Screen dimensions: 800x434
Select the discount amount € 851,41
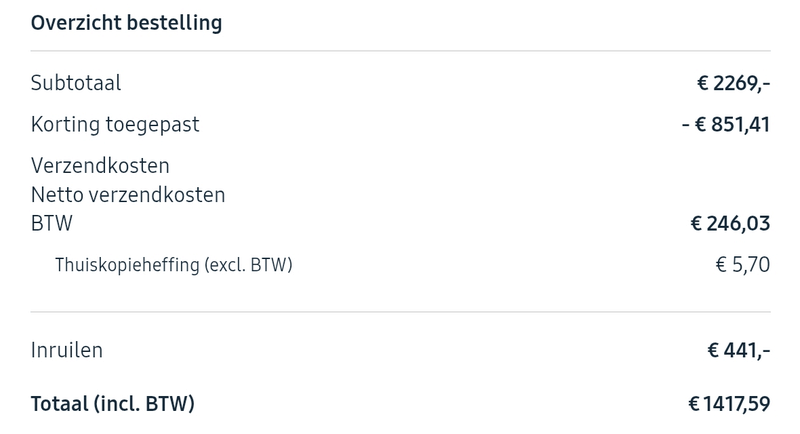tap(733, 124)
